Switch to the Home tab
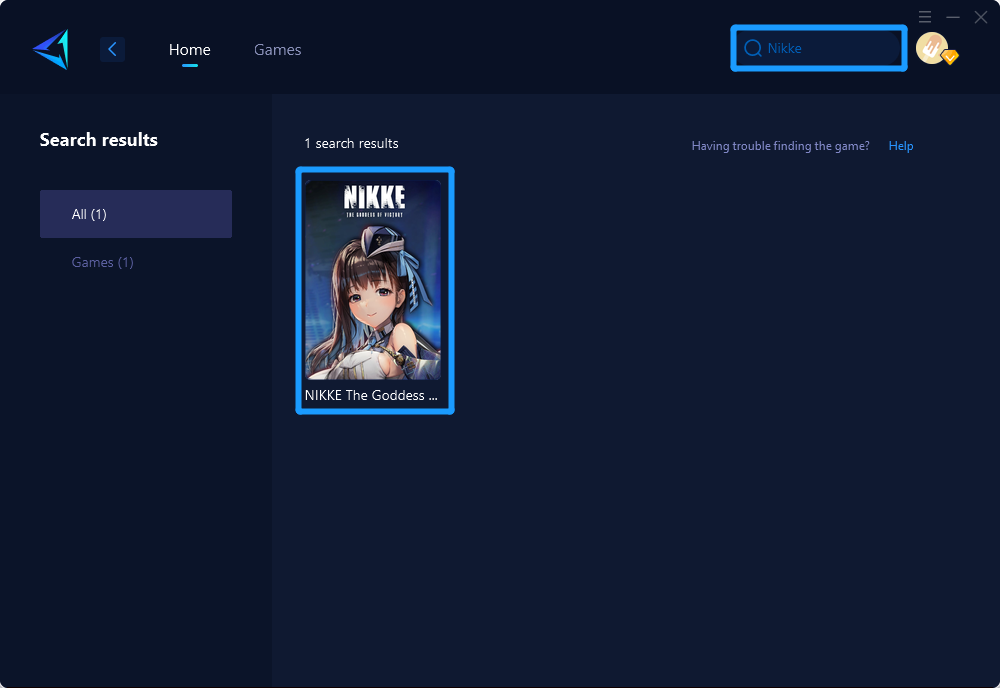This screenshot has height=688, width=1000. pyautogui.click(x=189, y=50)
